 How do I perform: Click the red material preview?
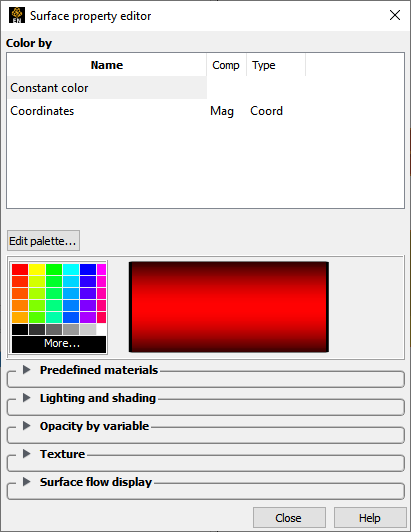click(229, 307)
